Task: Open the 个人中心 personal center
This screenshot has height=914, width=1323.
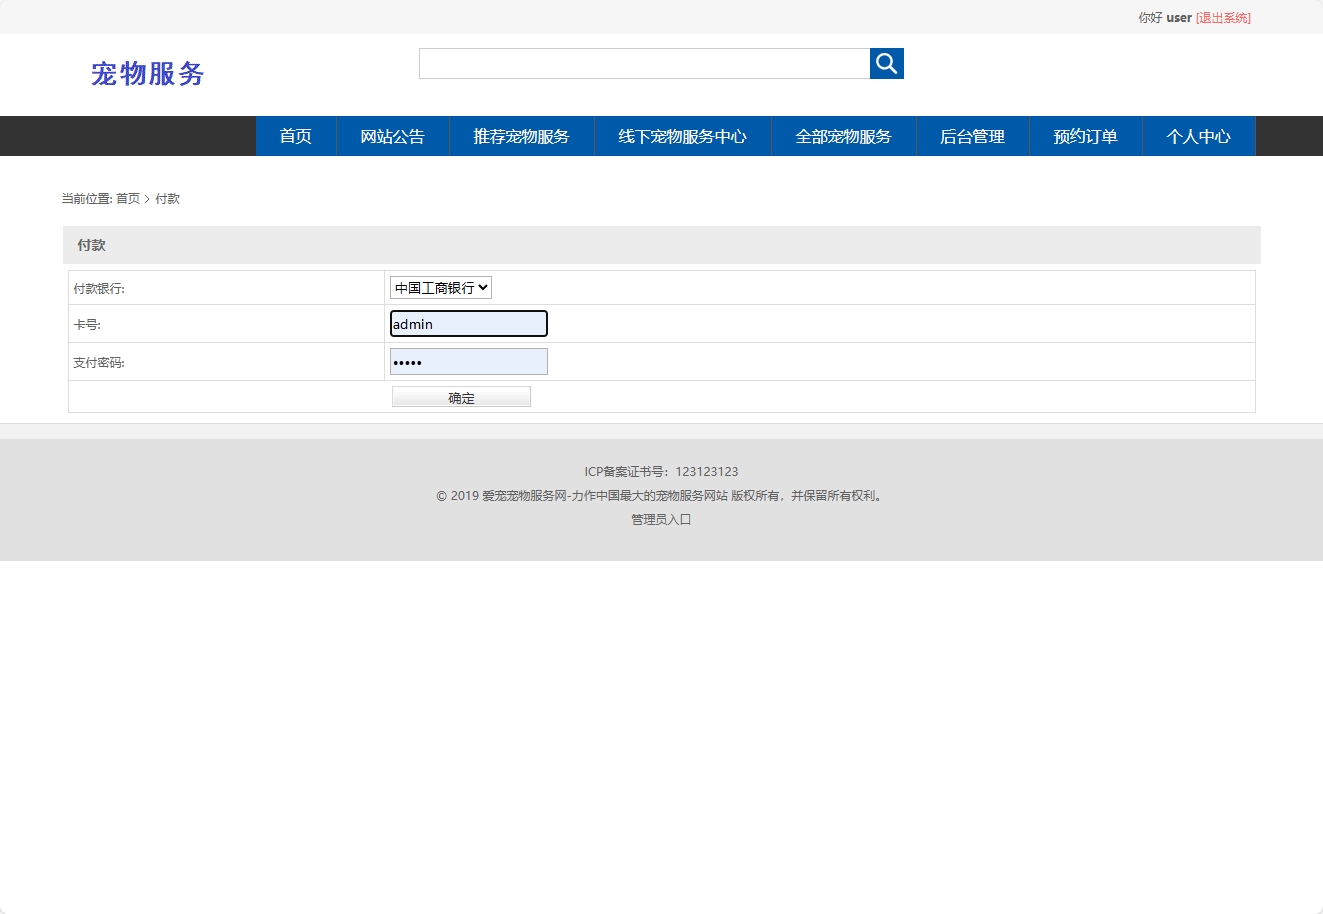Action: [x=1198, y=136]
